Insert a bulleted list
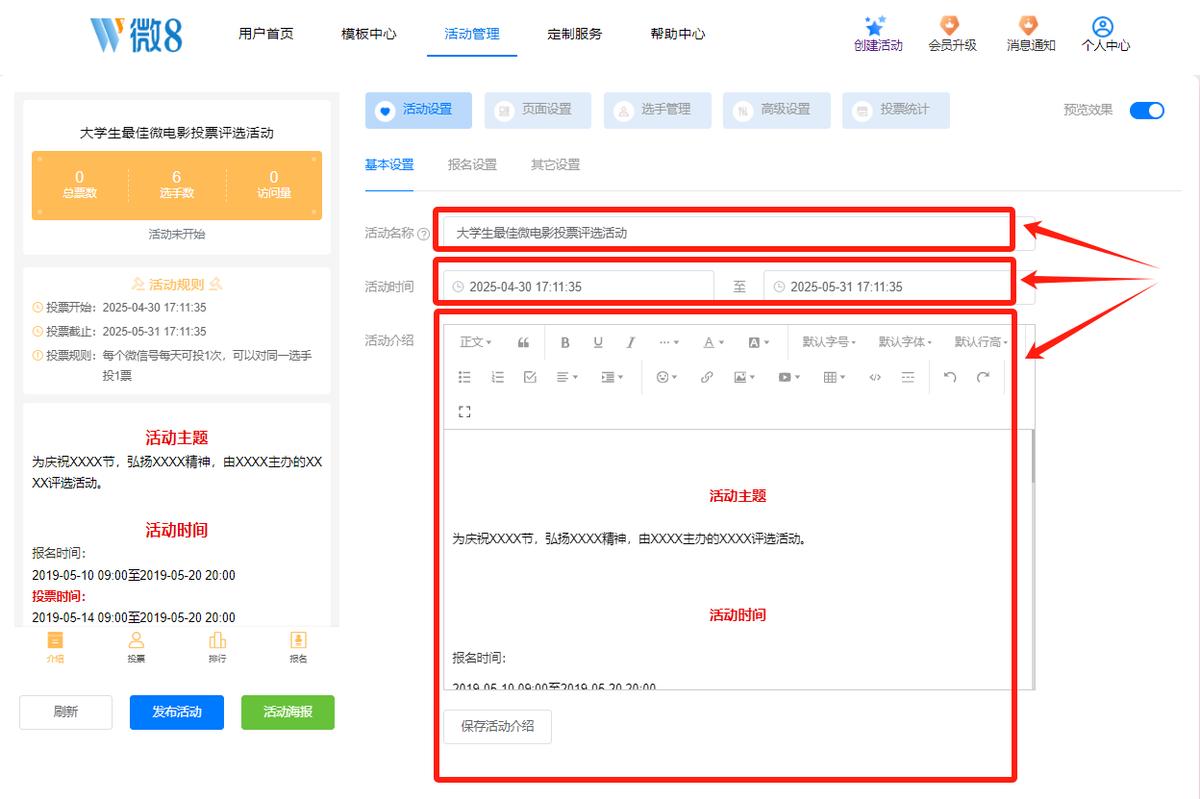1200x799 pixels. (x=464, y=377)
